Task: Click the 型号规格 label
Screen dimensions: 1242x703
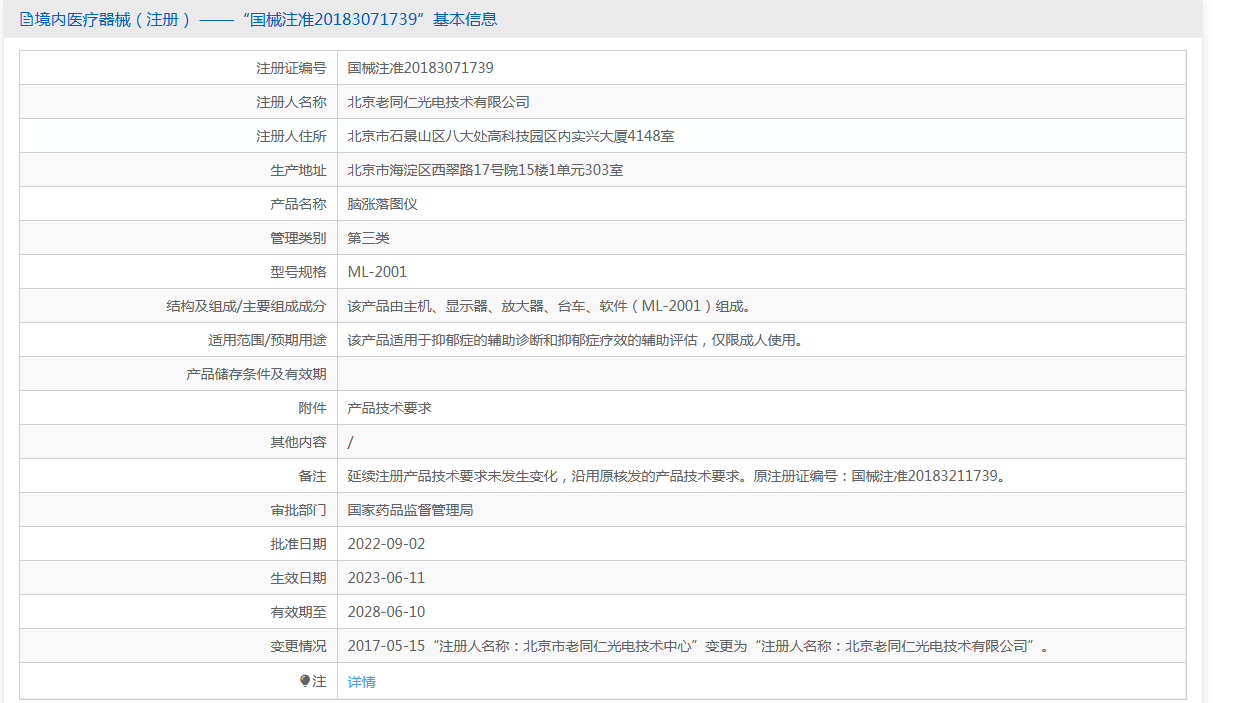Action: pos(298,272)
